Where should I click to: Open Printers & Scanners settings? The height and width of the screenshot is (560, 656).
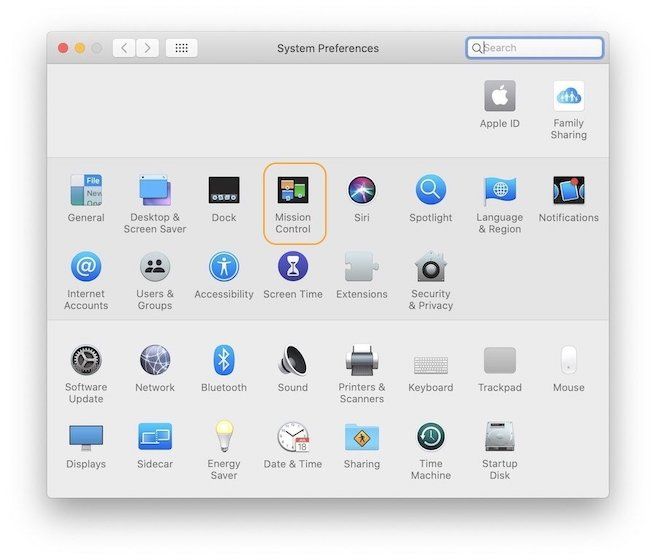pos(362,361)
